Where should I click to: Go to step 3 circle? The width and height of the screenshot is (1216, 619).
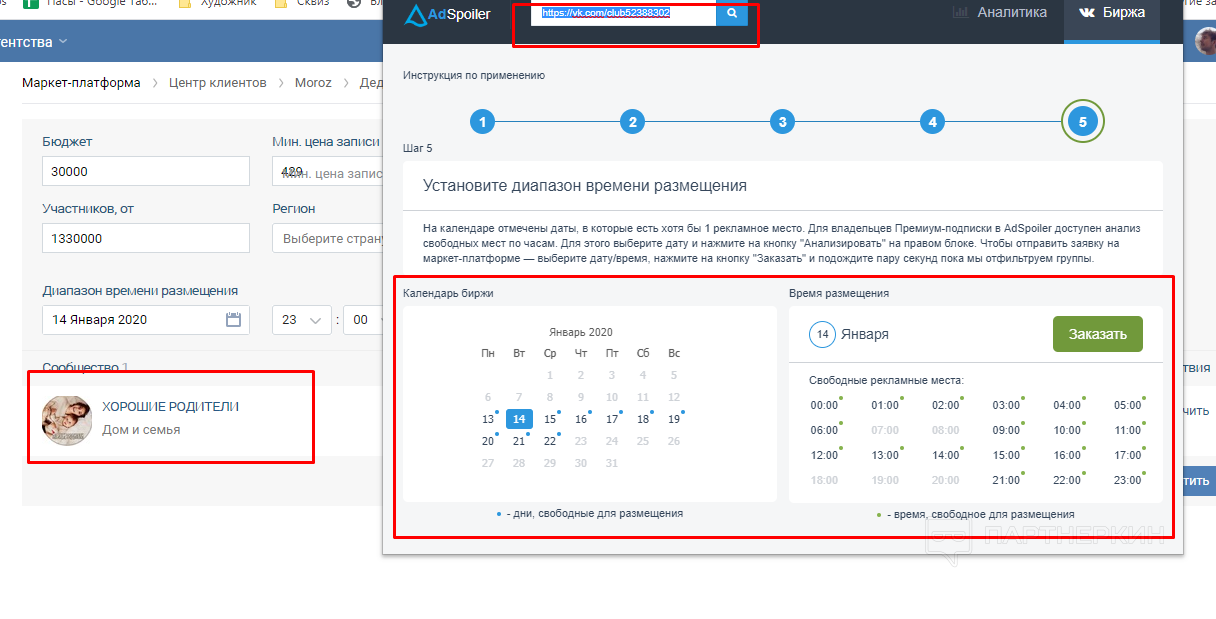coord(782,122)
